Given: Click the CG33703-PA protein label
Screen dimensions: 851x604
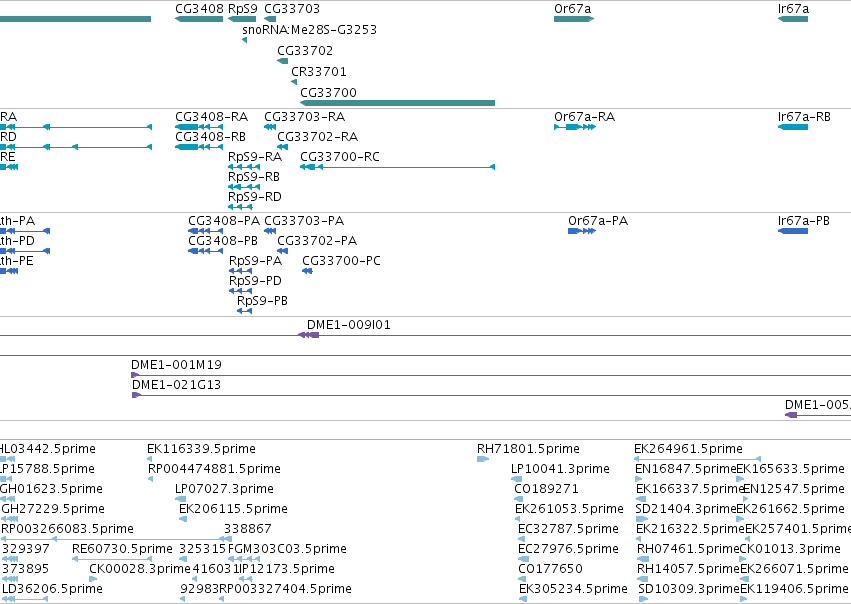Looking at the screenshot, I should [304, 221].
